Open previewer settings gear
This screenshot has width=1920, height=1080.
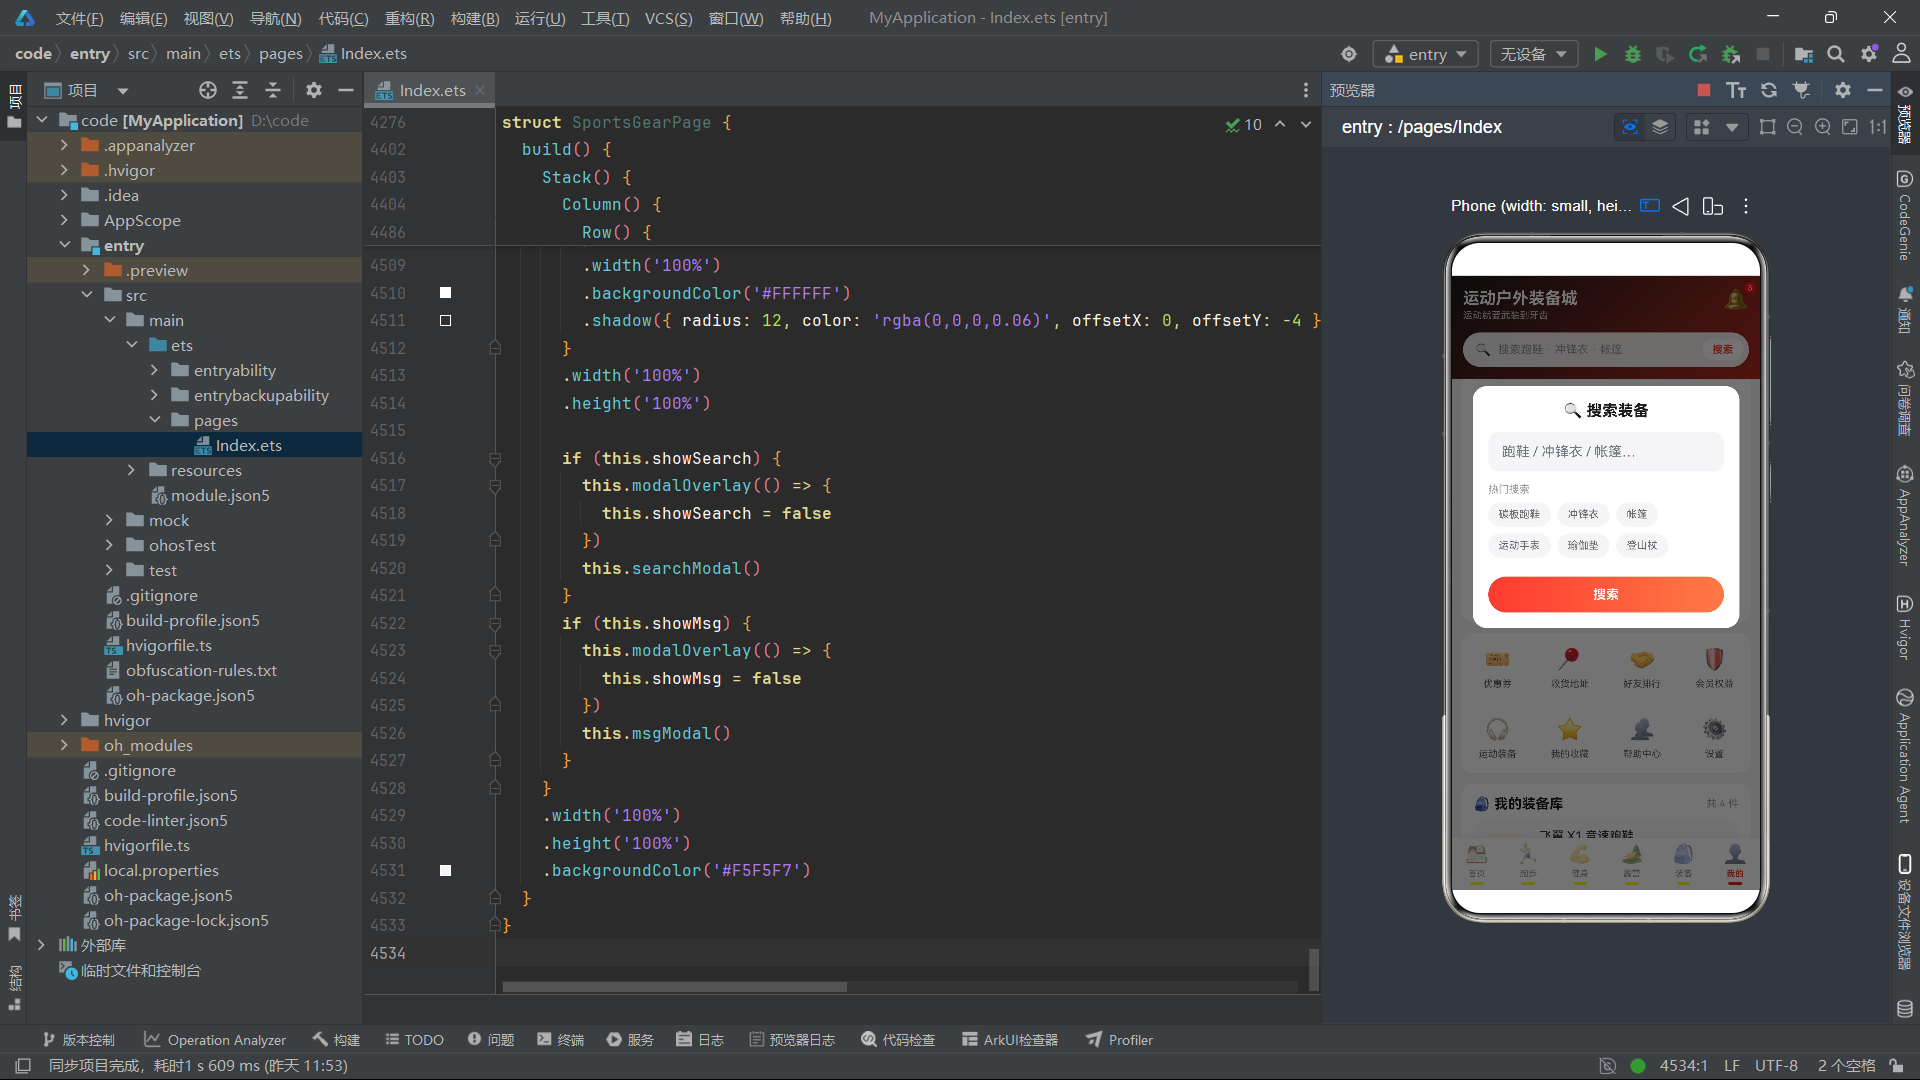point(1843,90)
